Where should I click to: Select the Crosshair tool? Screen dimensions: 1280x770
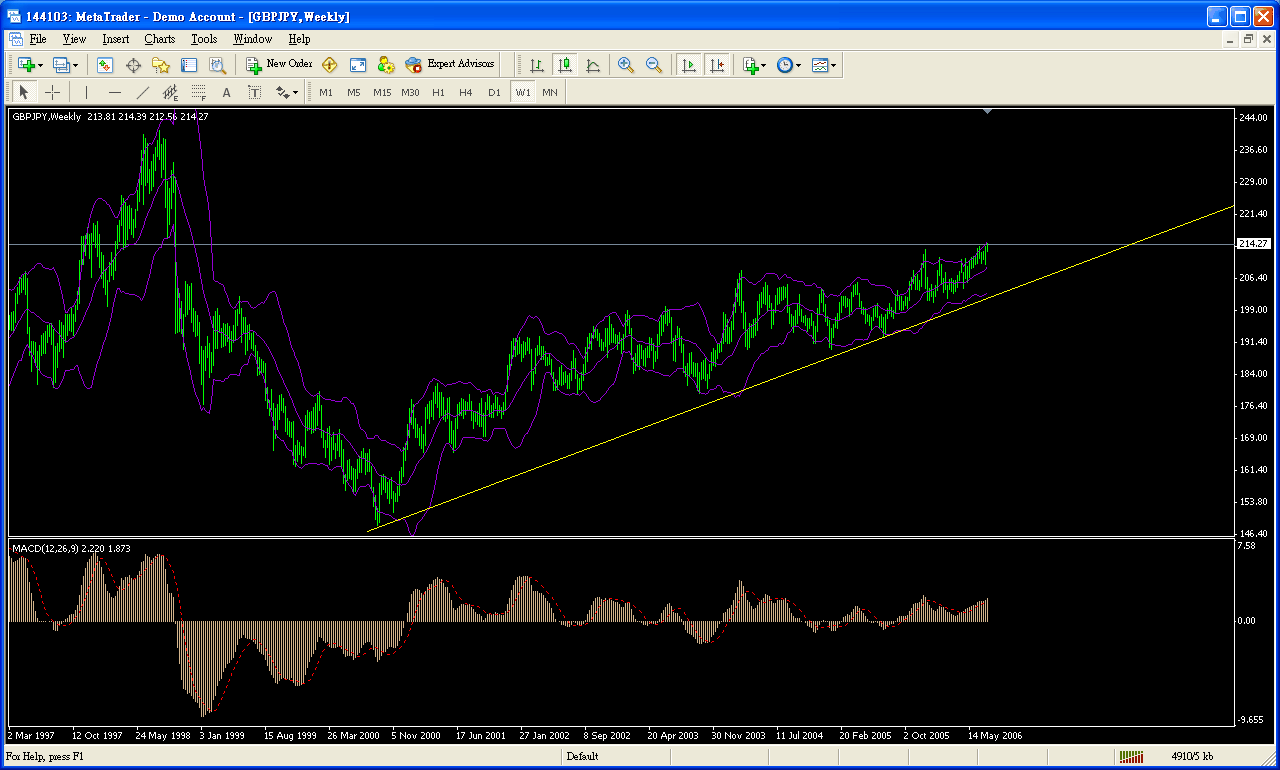point(53,92)
